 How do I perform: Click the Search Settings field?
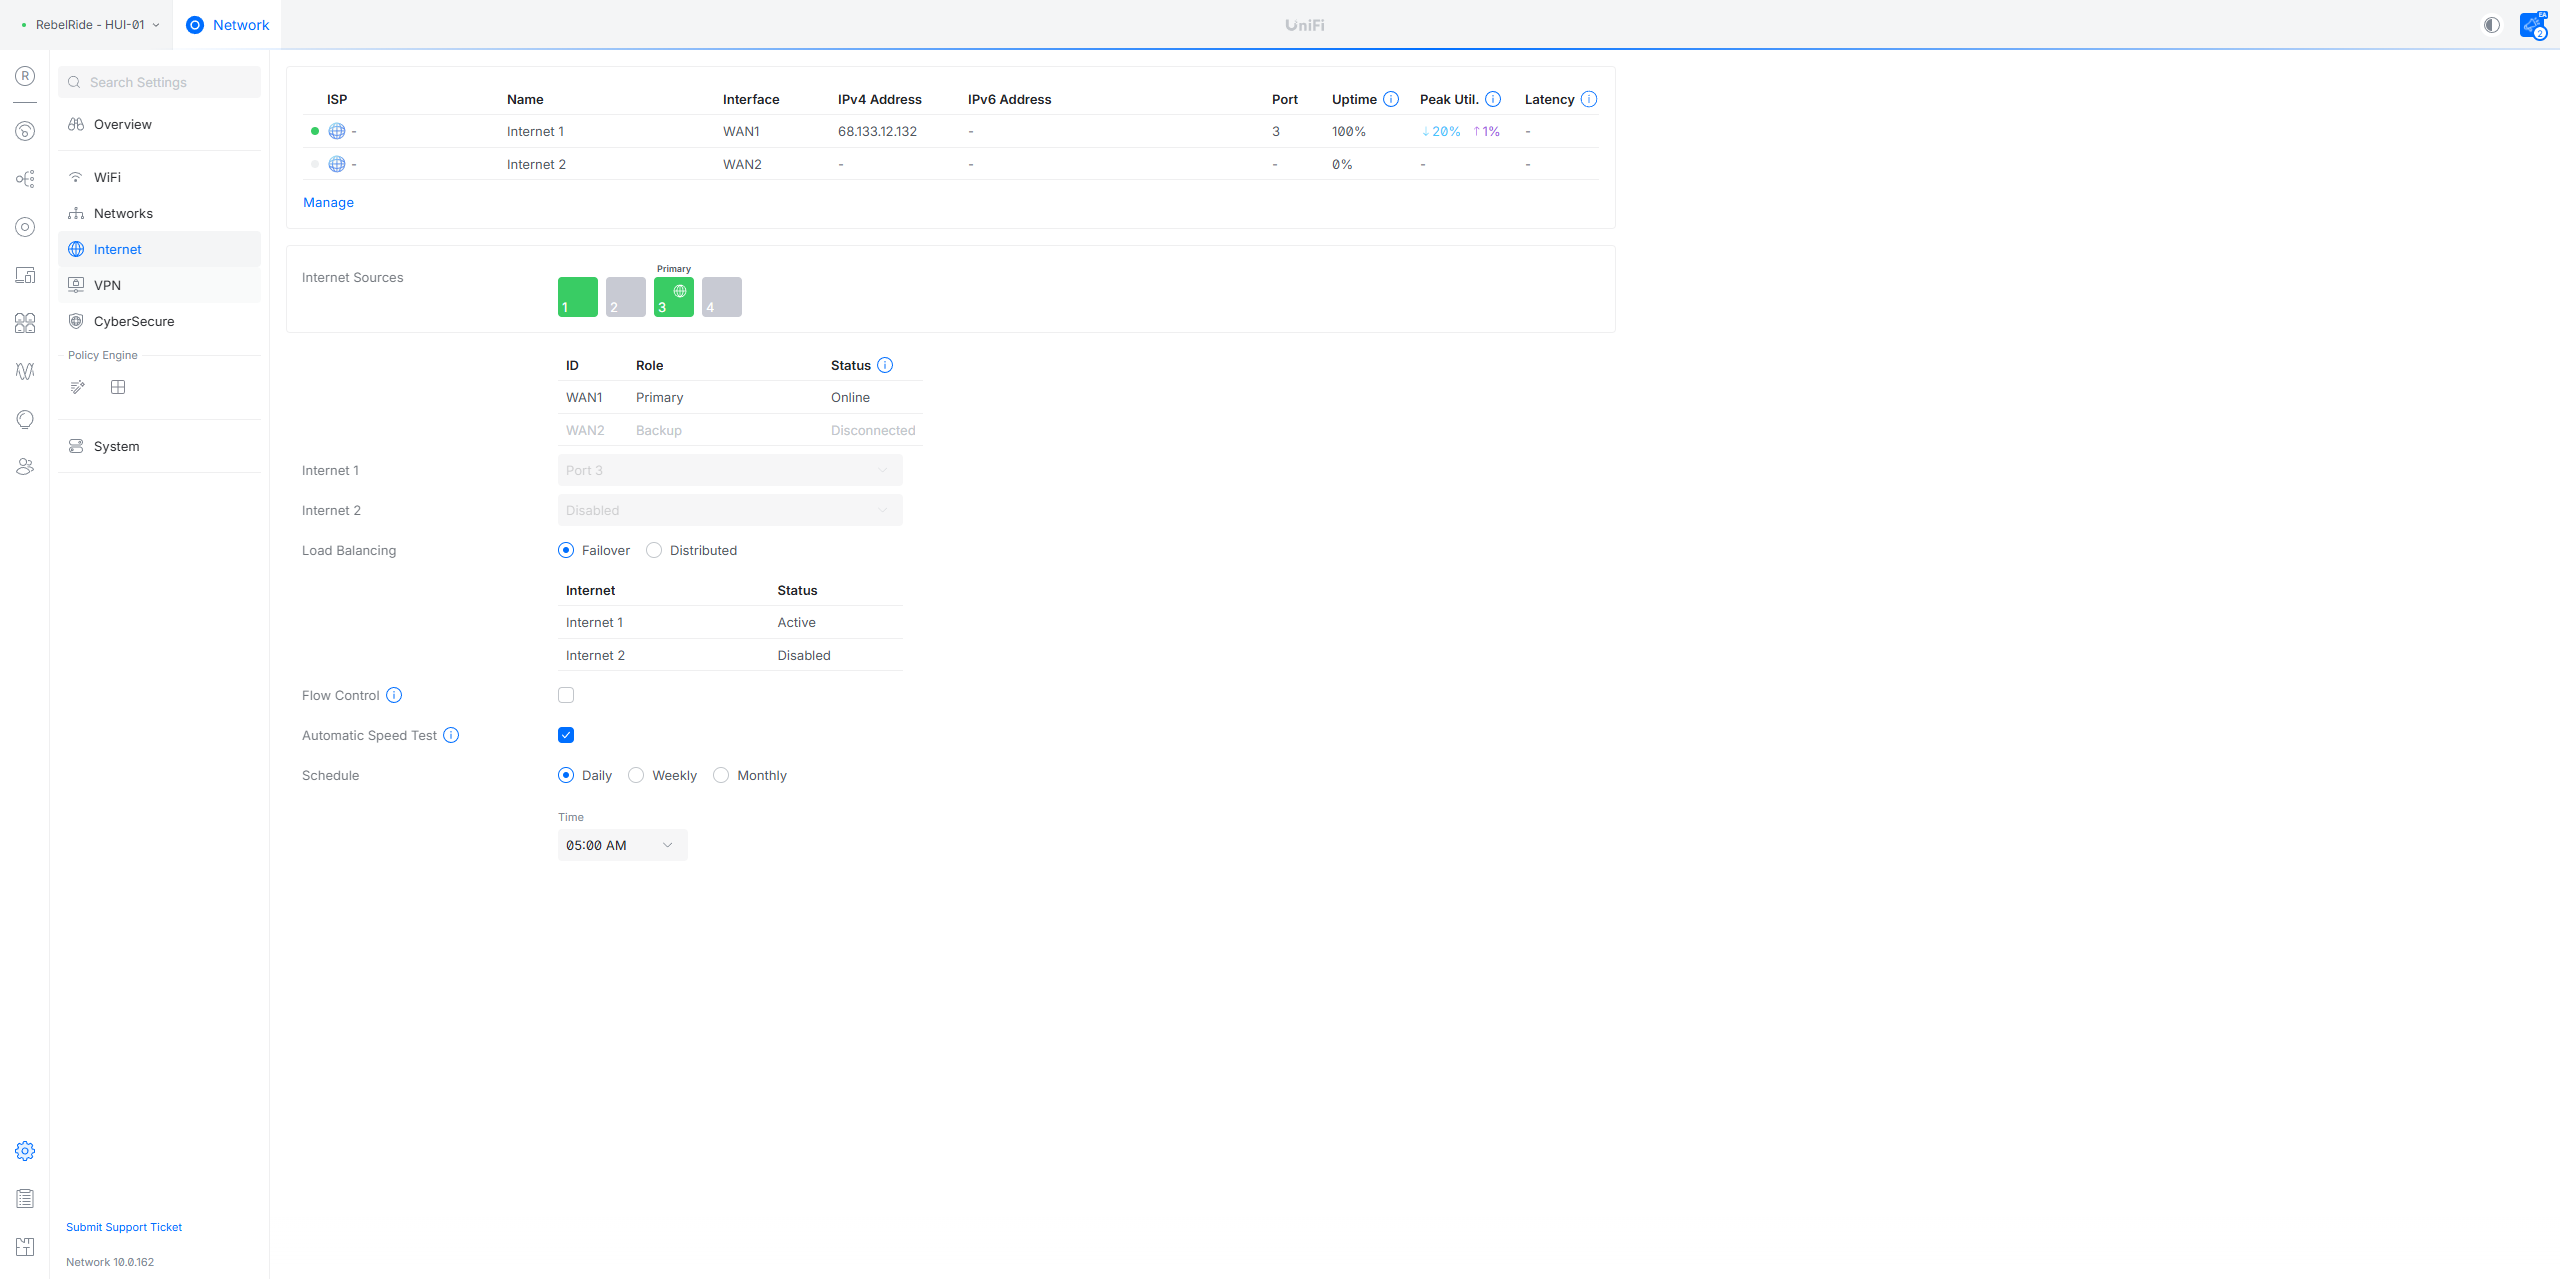pos(160,82)
